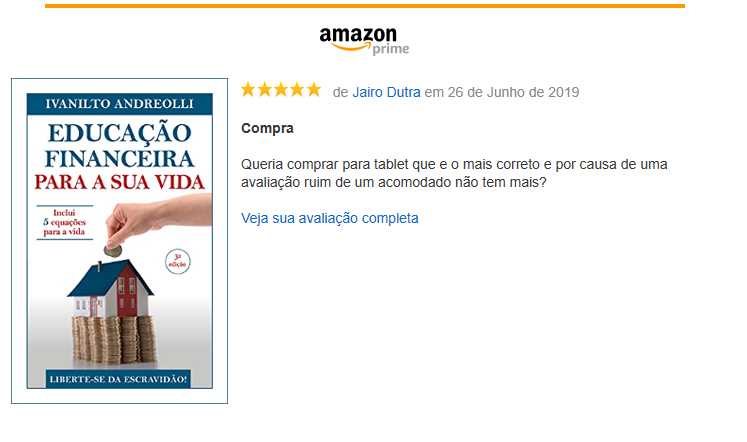The width and height of the screenshot is (747, 442).
Task: Open Veja sua avaliação completa link
Action: pyautogui.click(x=330, y=218)
